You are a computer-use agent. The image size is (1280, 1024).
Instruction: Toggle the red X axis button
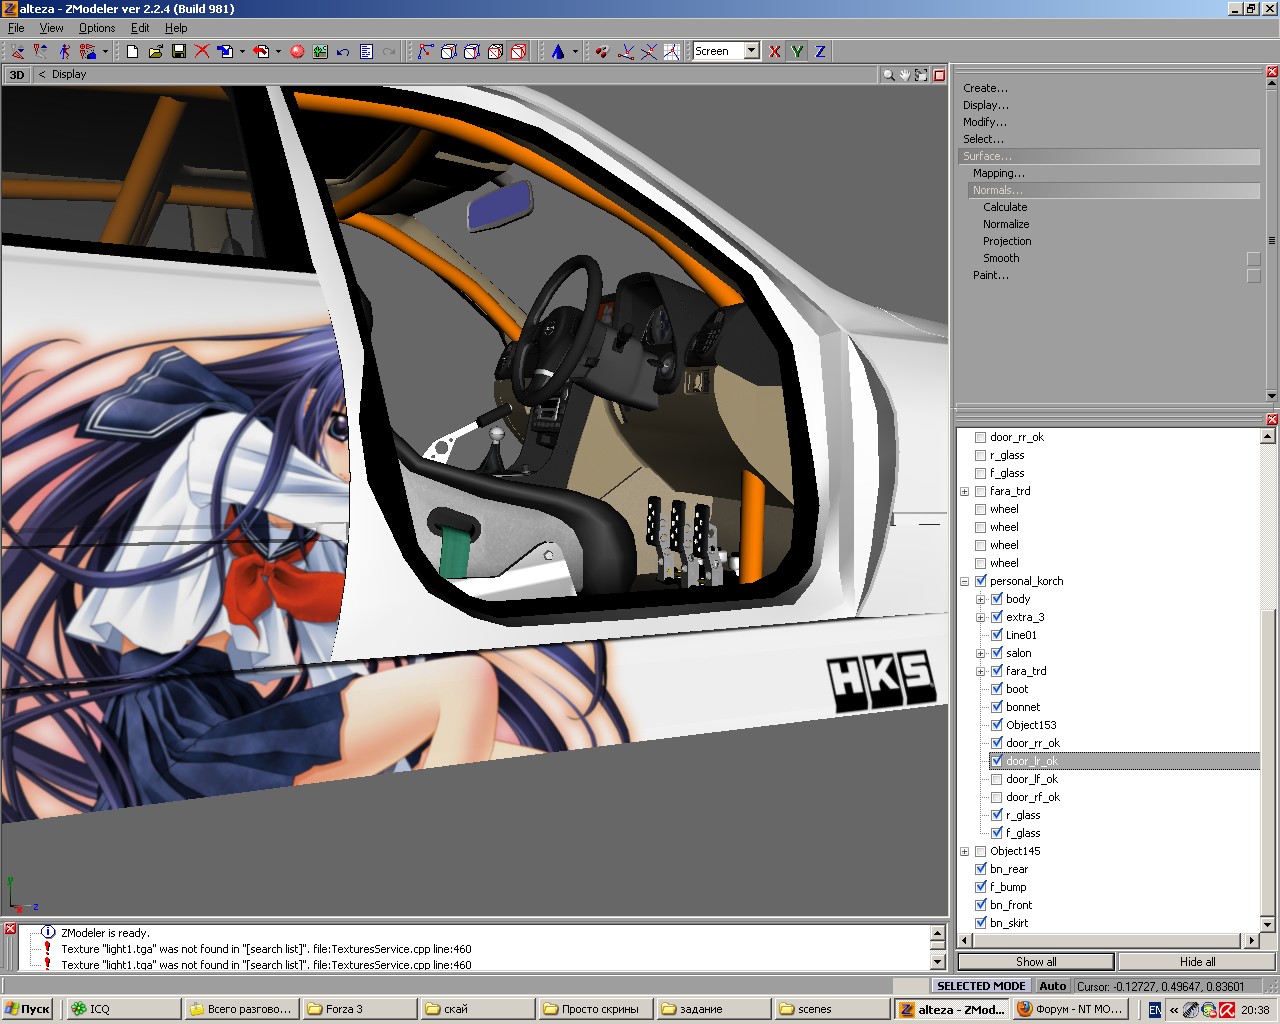click(774, 51)
